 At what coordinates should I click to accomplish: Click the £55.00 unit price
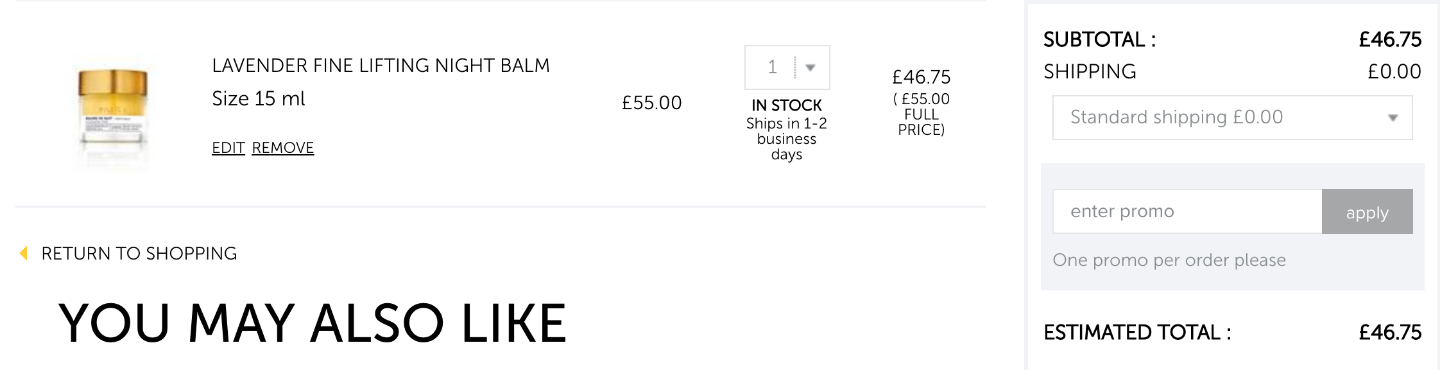pos(652,103)
